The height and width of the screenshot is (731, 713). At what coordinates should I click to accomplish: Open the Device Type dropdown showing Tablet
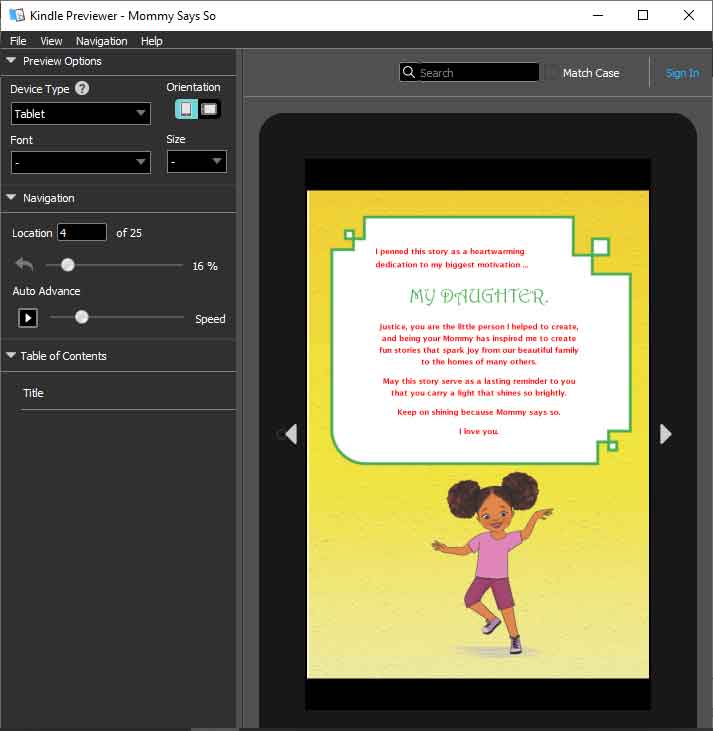tap(81, 113)
